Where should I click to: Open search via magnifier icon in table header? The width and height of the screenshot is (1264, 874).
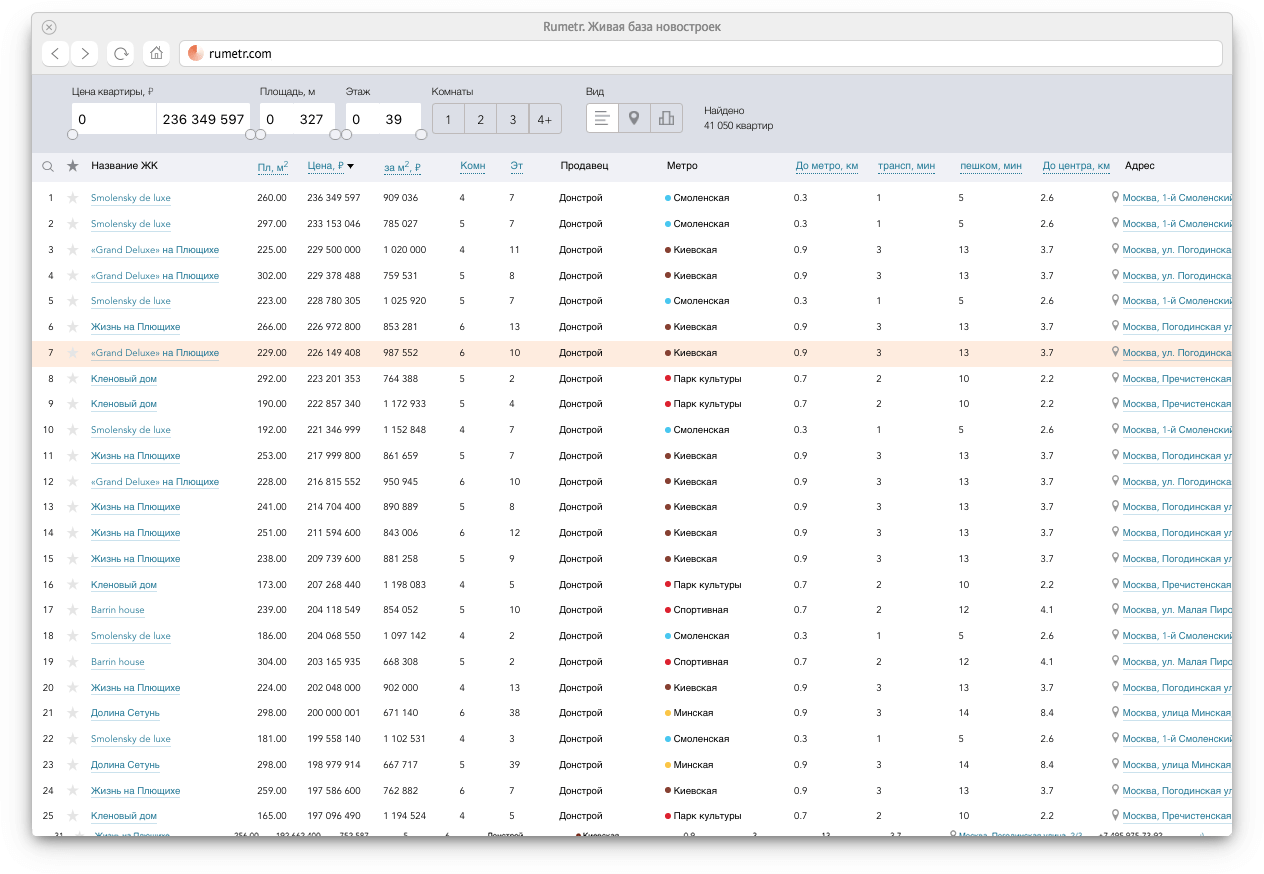pos(48,167)
